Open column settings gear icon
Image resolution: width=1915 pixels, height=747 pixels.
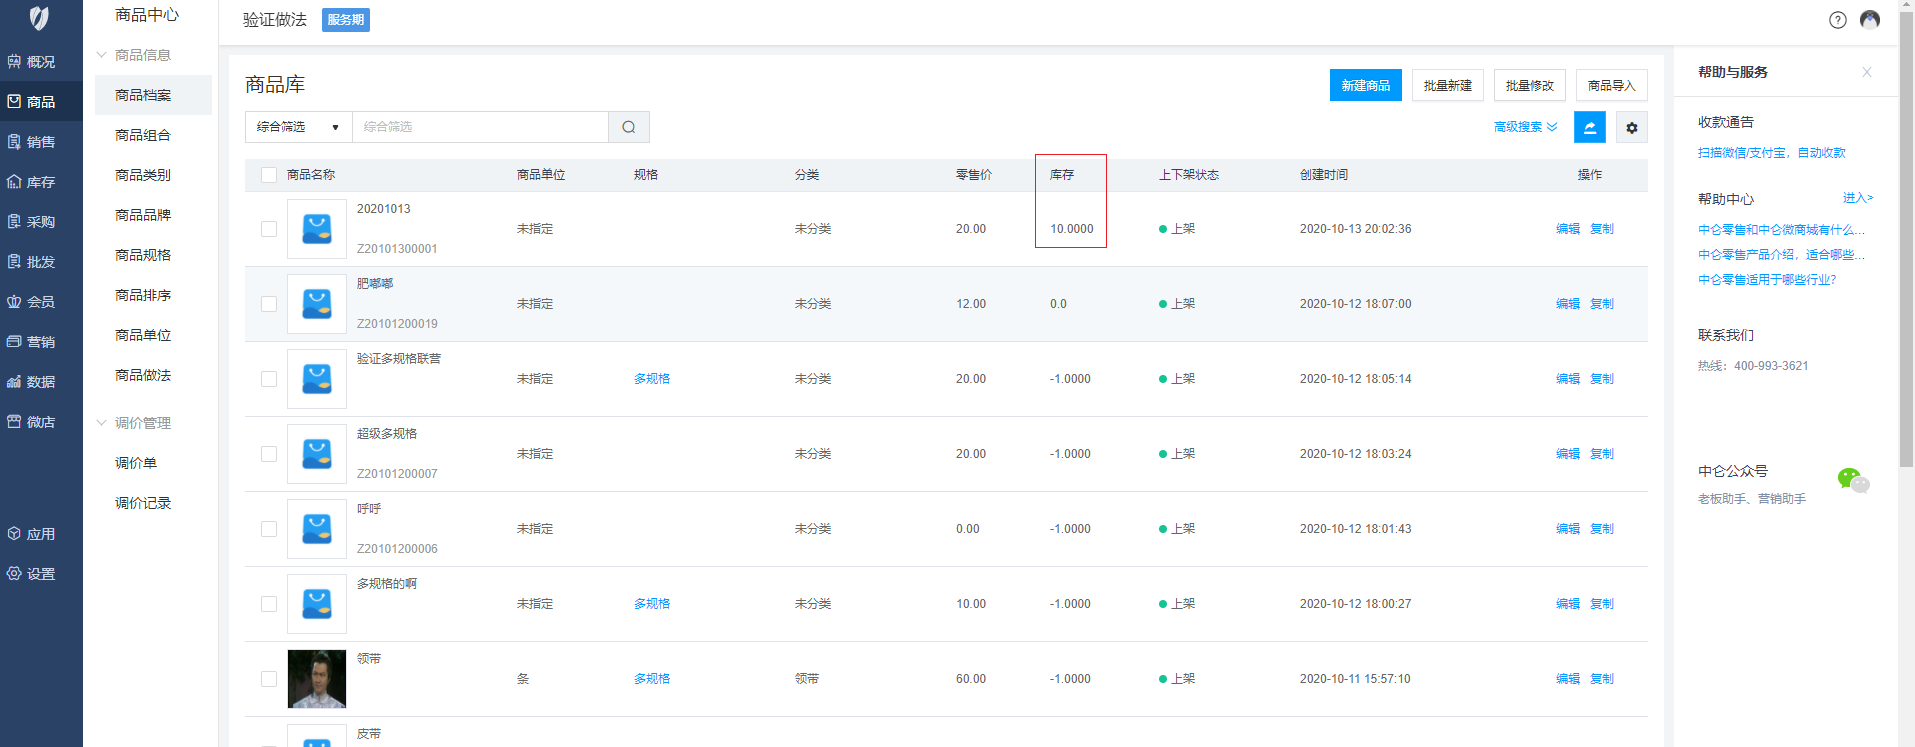coord(1631,127)
